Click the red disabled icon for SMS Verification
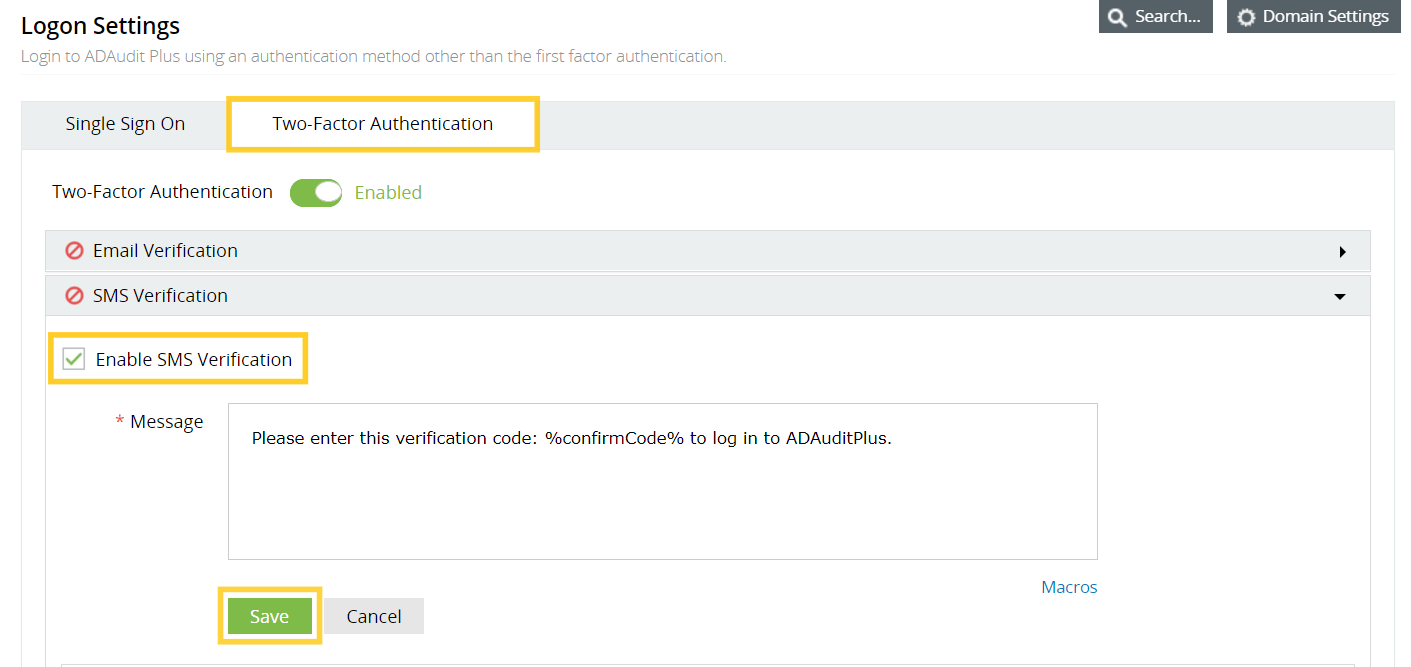 74,296
